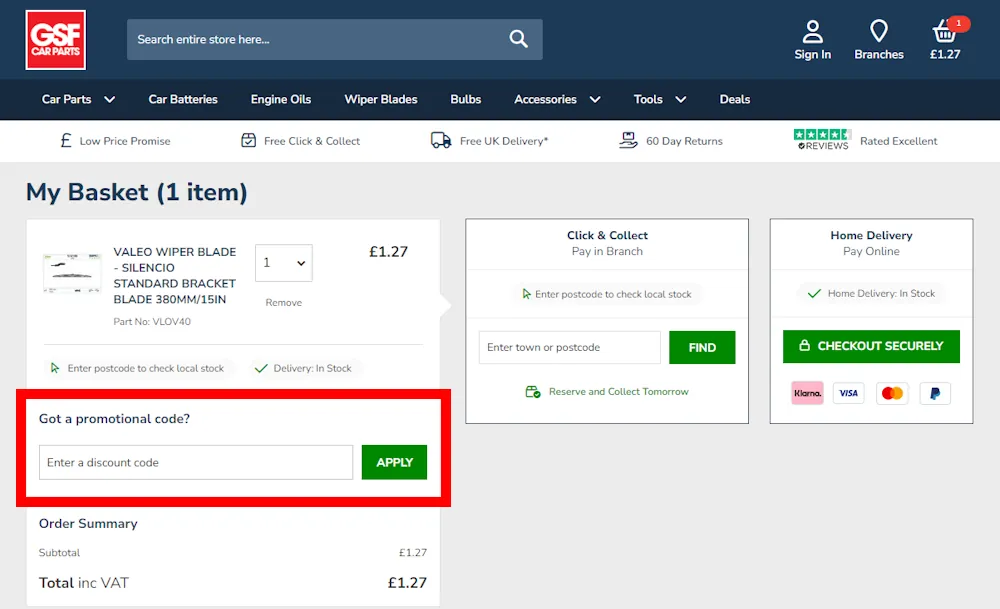Click the search magnifier icon
The height and width of the screenshot is (609, 1000).
click(518, 40)
